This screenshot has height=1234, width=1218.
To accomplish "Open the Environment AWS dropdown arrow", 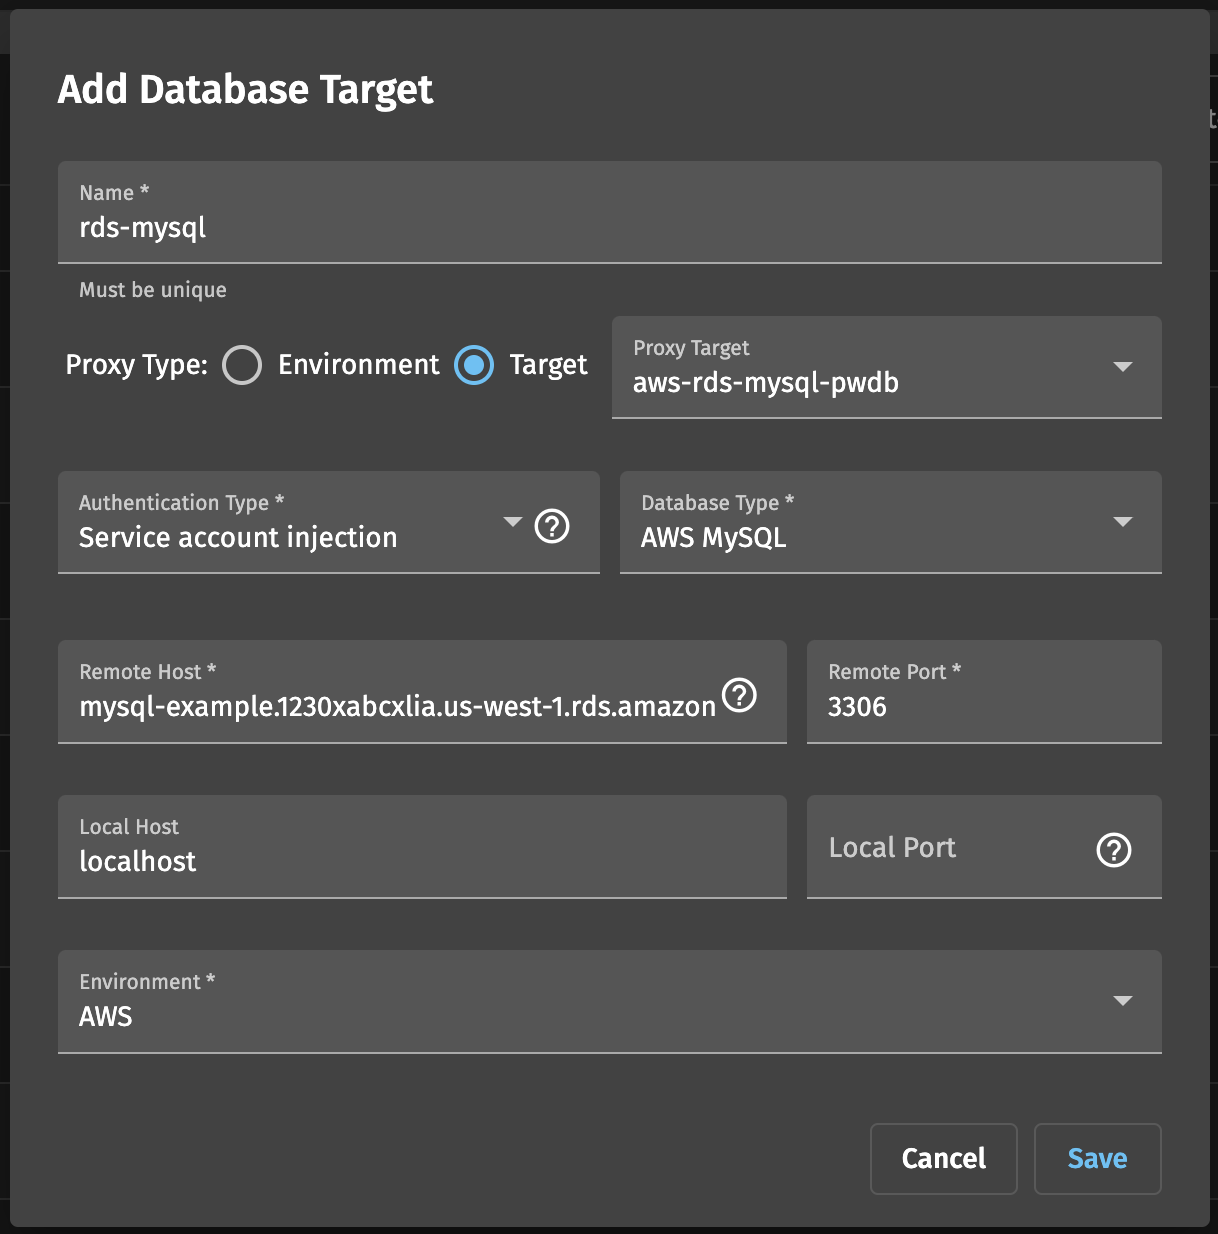I will 1122,1001.
